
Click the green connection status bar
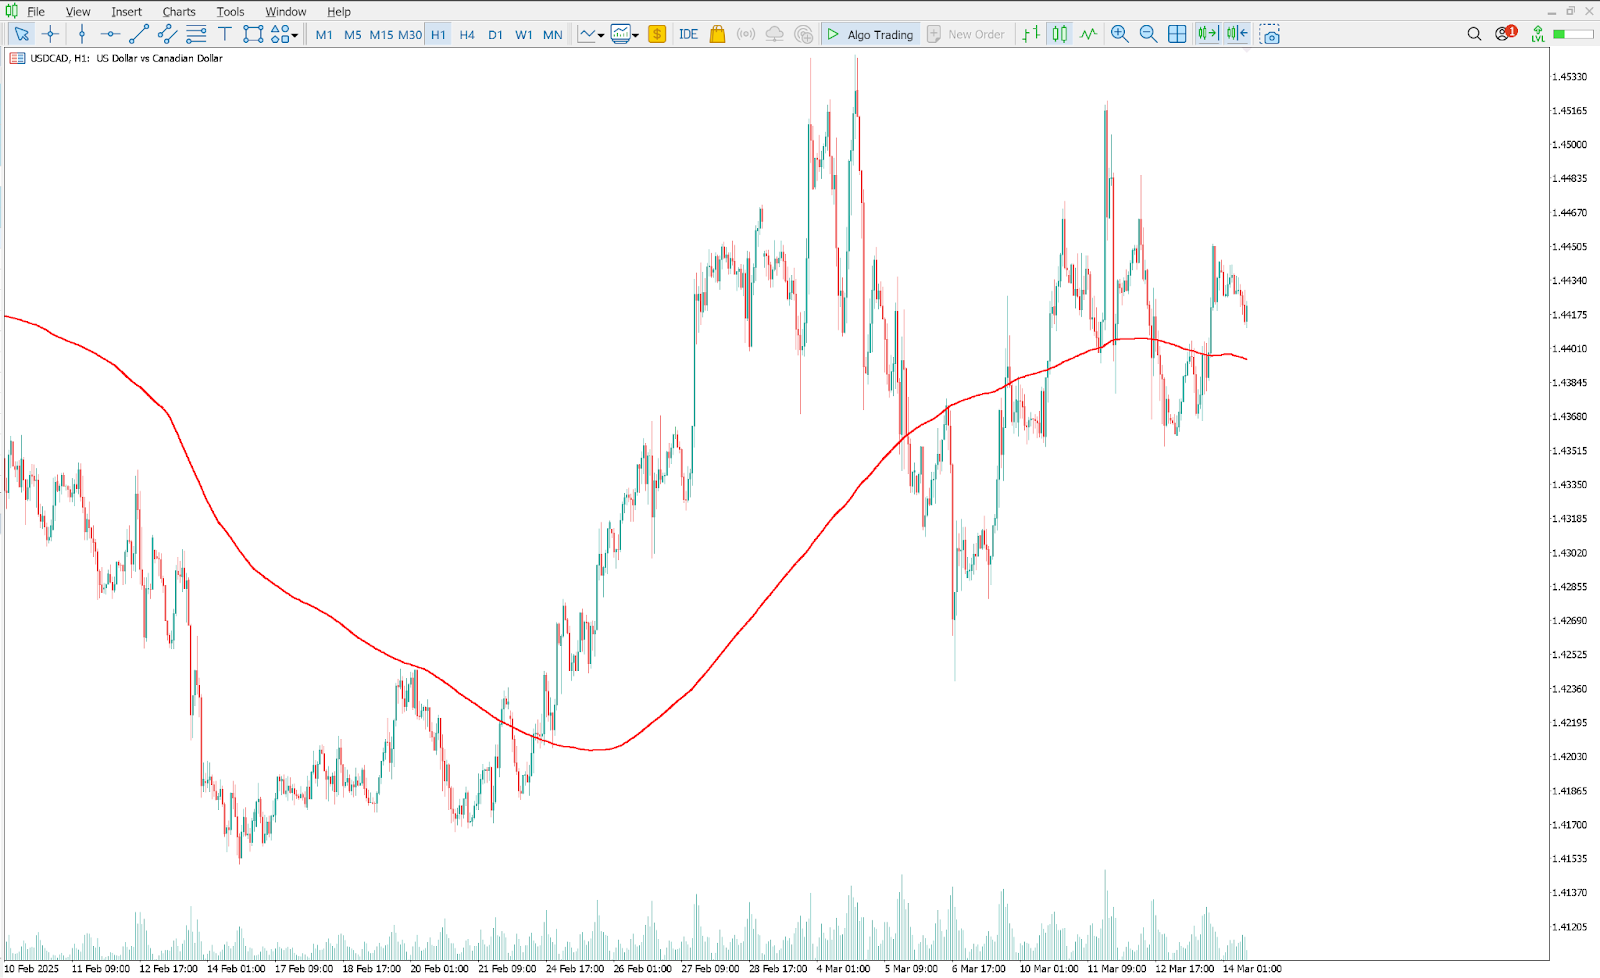click(1573, 34)
